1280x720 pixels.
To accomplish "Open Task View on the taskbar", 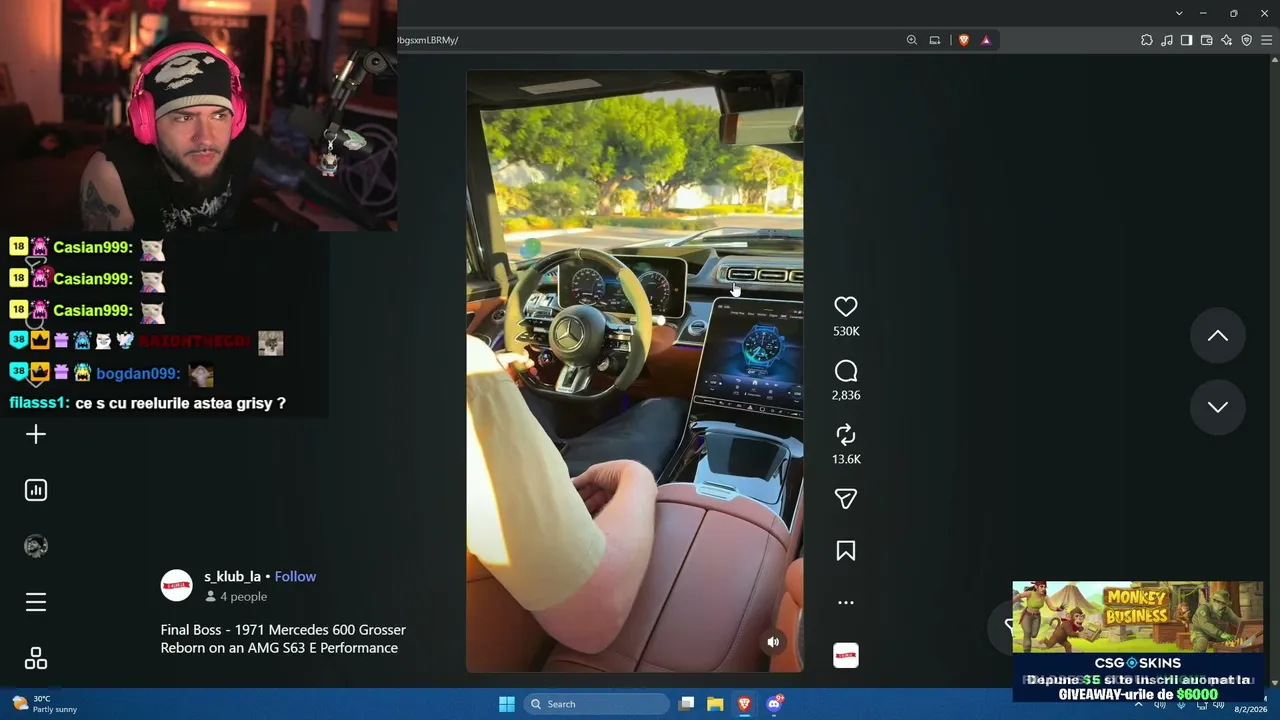I will (686, 704).
